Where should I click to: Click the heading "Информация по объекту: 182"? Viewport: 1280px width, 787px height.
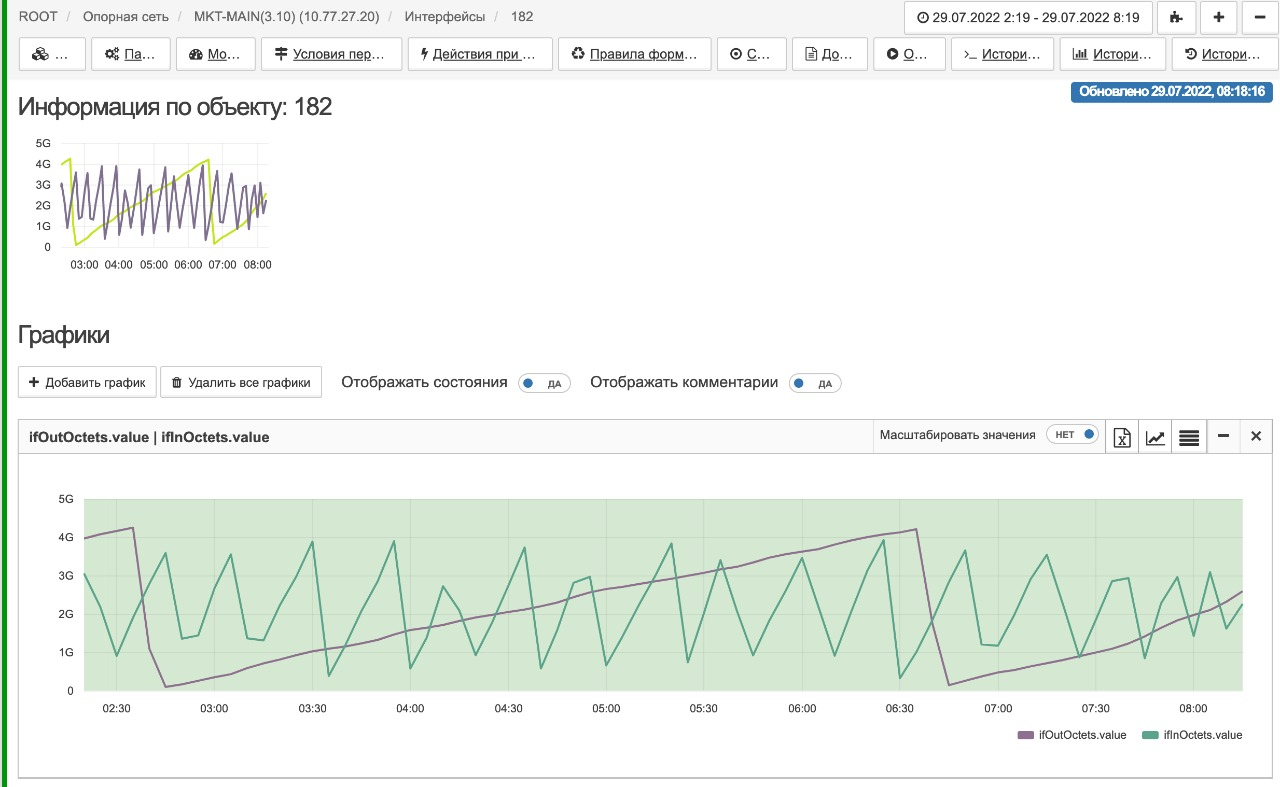(x=175, y=107)
